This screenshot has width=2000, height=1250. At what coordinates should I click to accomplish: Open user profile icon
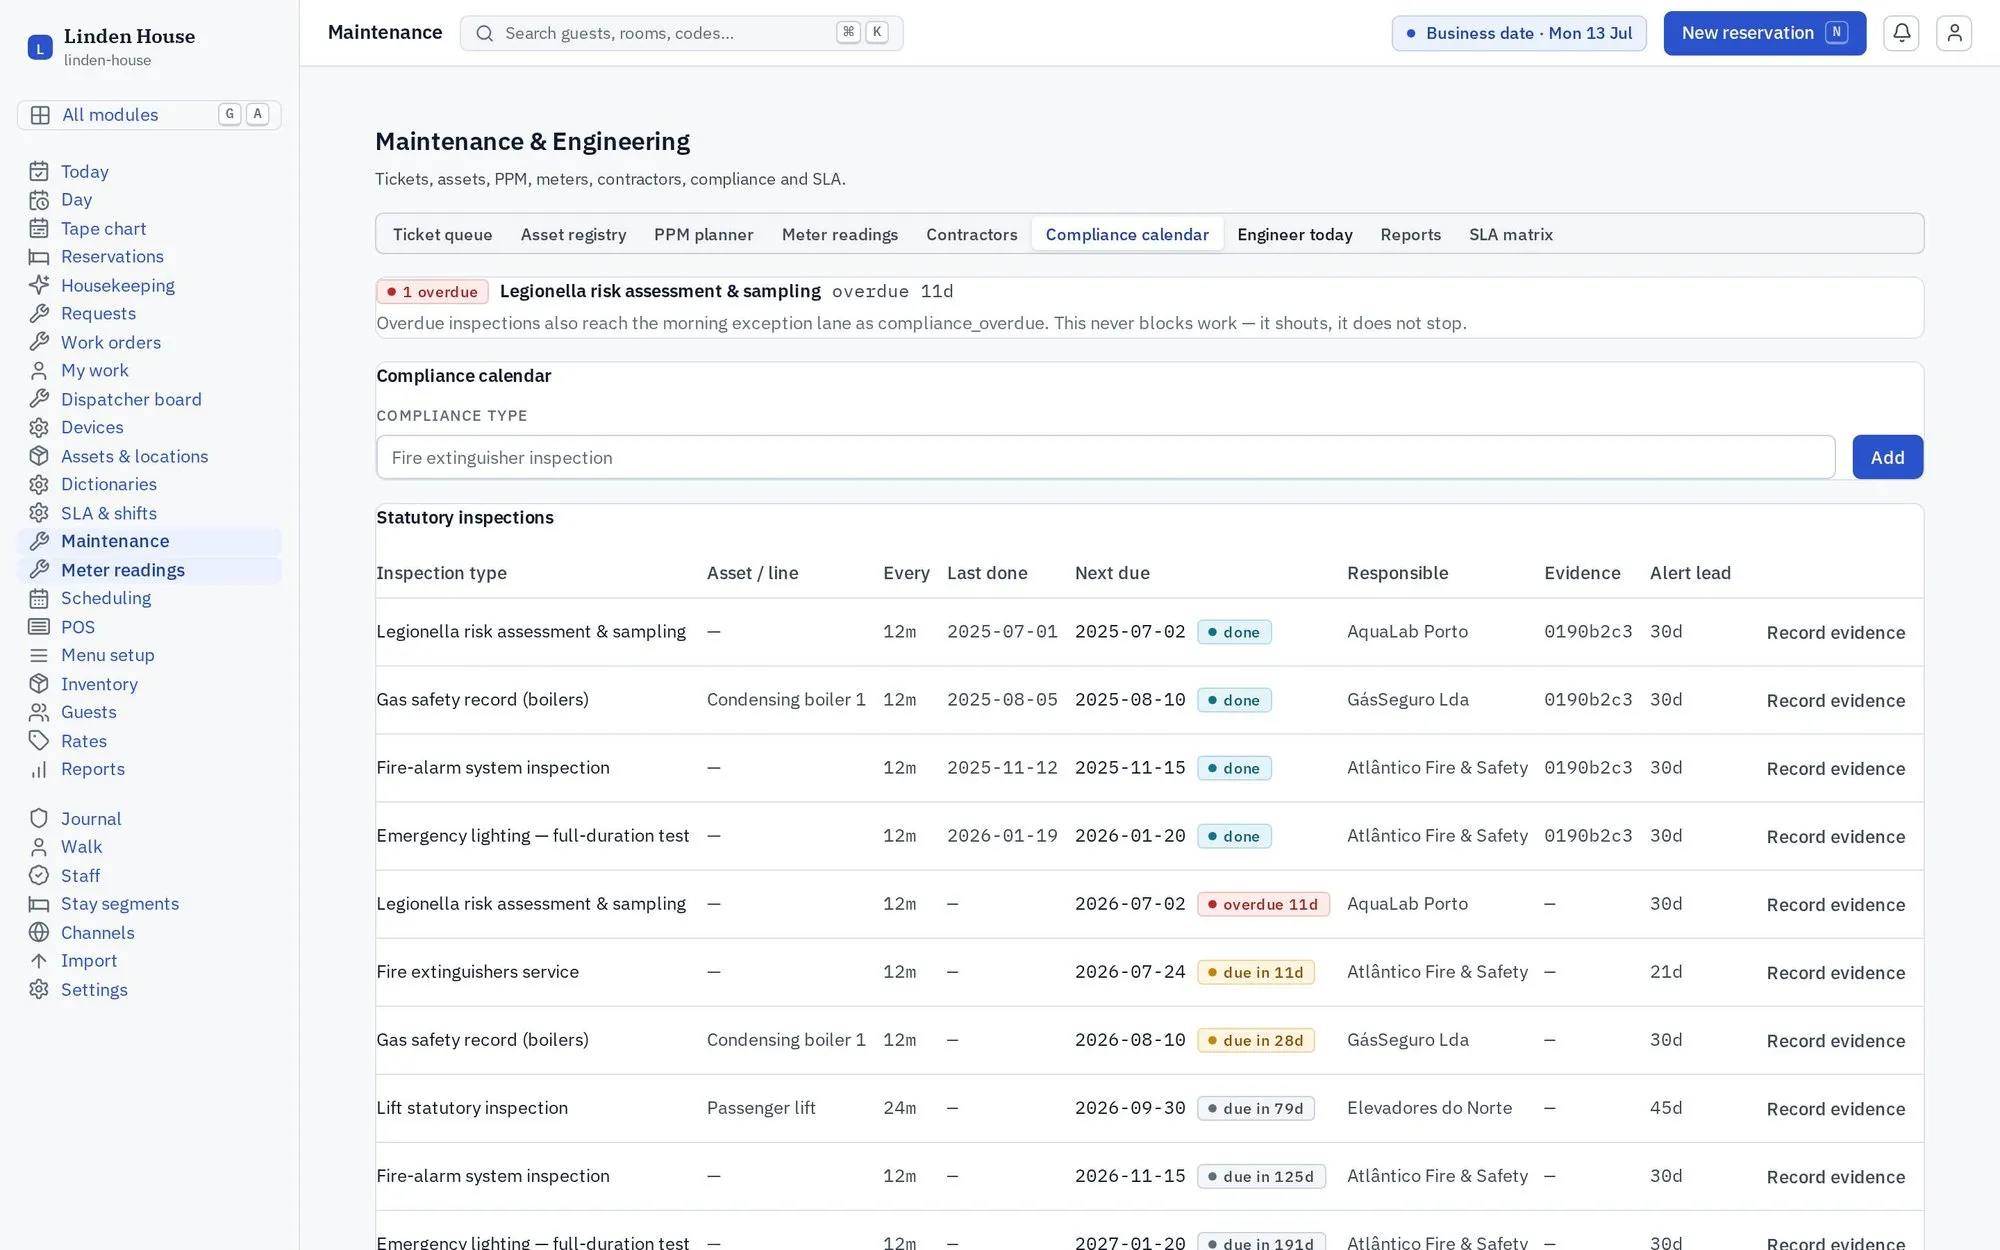(1953, 33)
